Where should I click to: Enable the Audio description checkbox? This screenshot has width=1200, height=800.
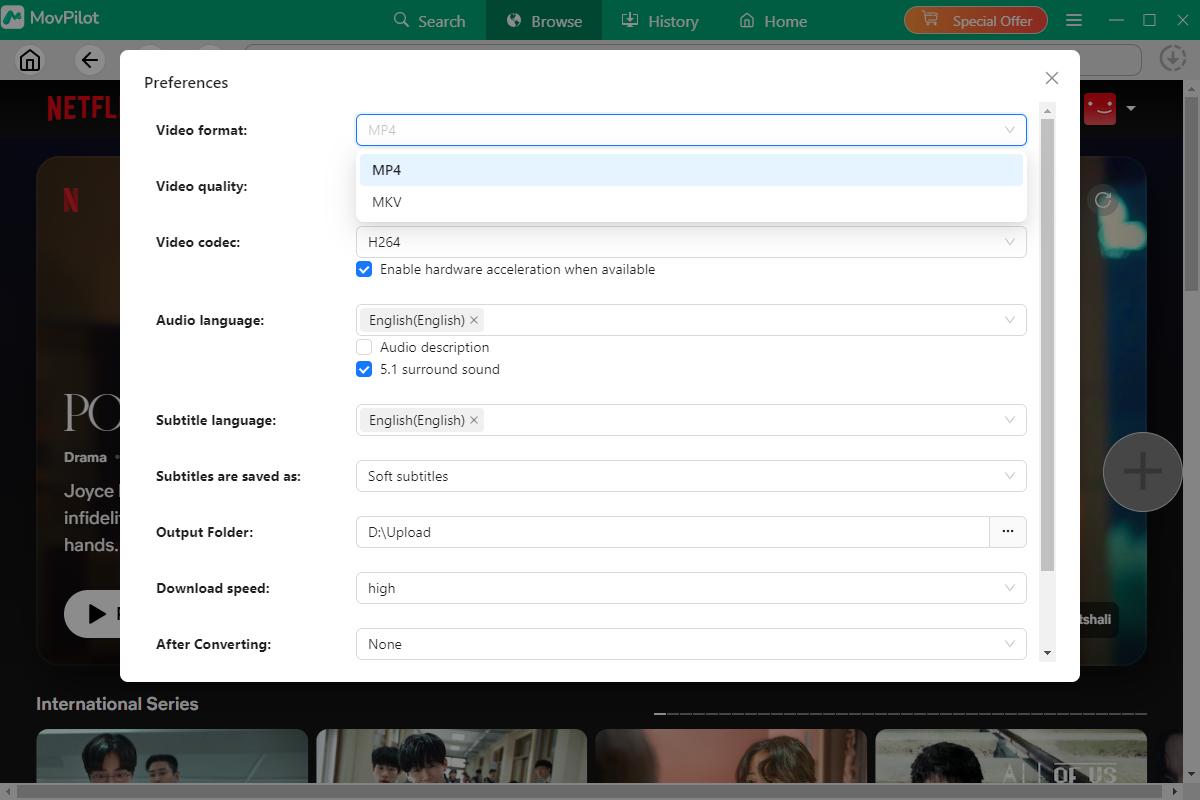(x=364, y=347)
